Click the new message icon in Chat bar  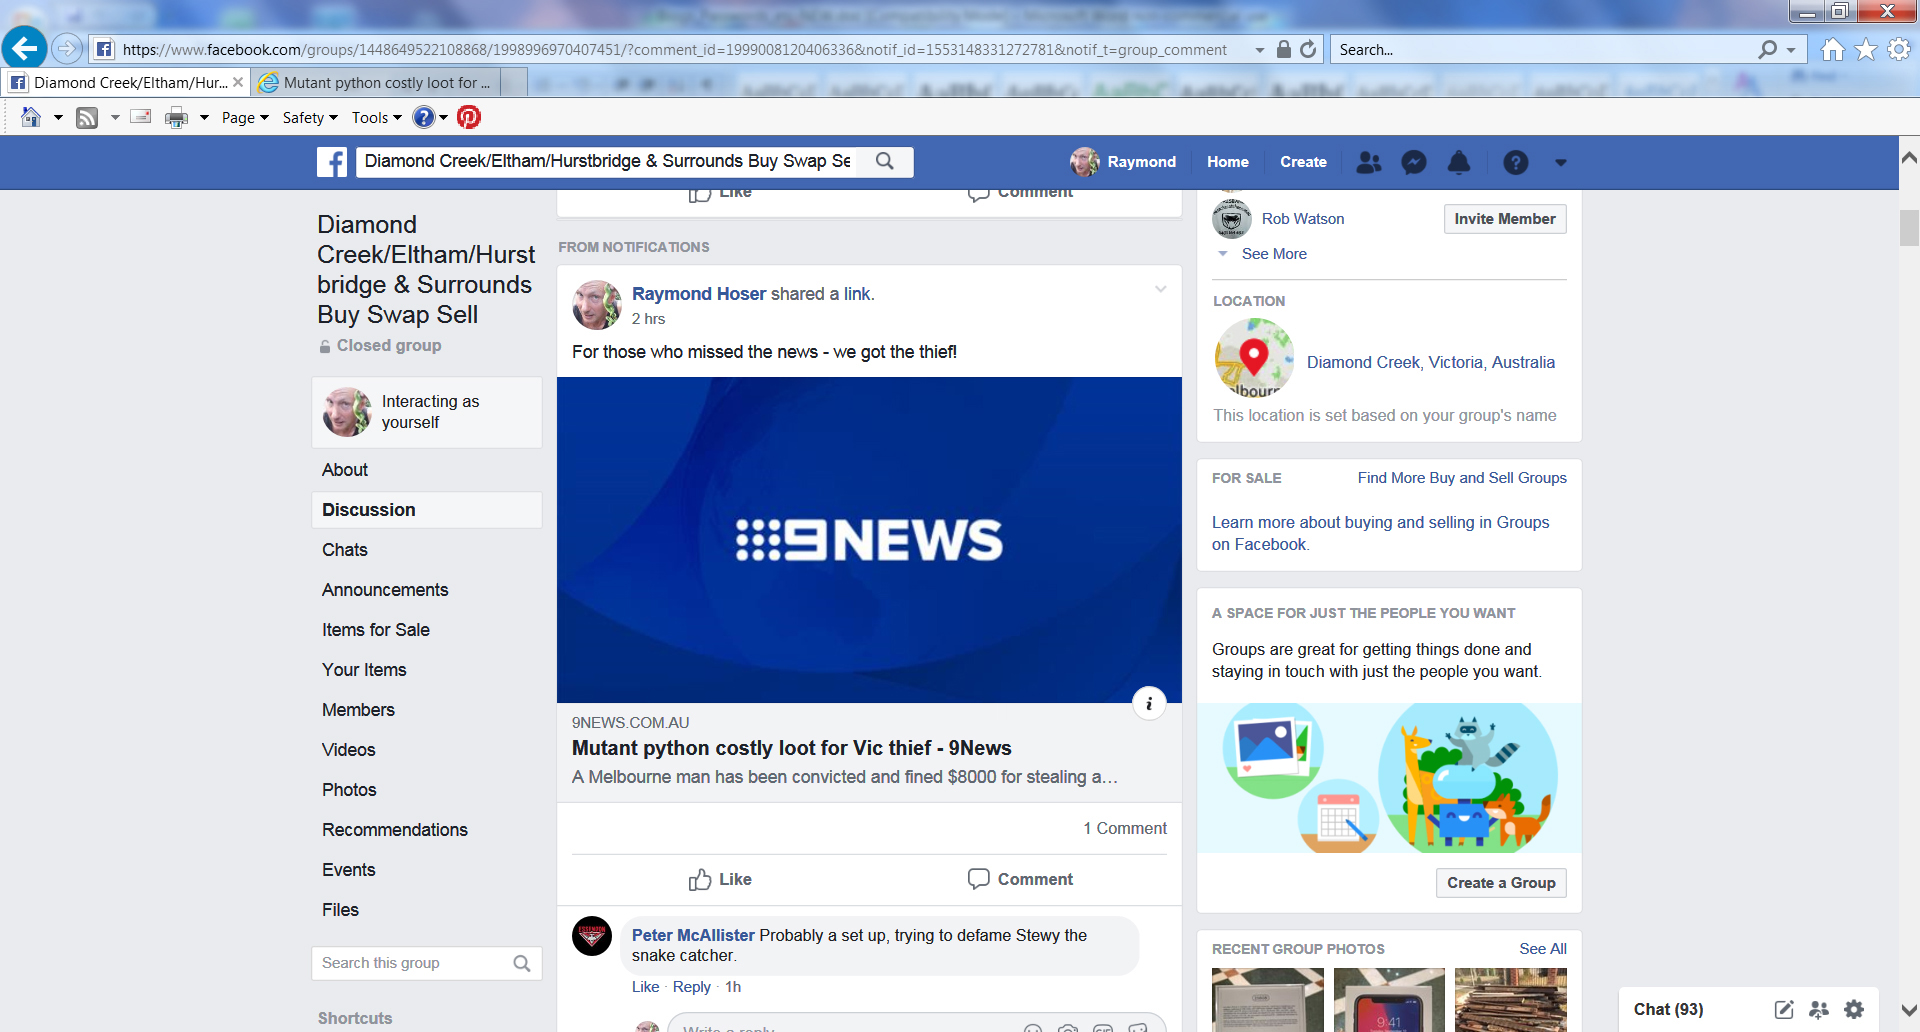coord(1784,1010)
